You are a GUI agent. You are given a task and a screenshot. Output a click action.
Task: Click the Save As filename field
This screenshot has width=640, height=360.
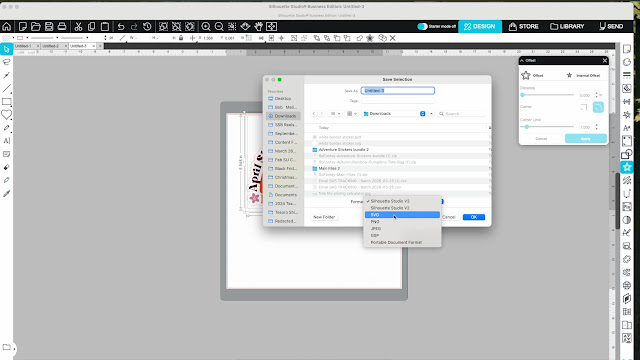pyautogui.click(x=398, y=91)
